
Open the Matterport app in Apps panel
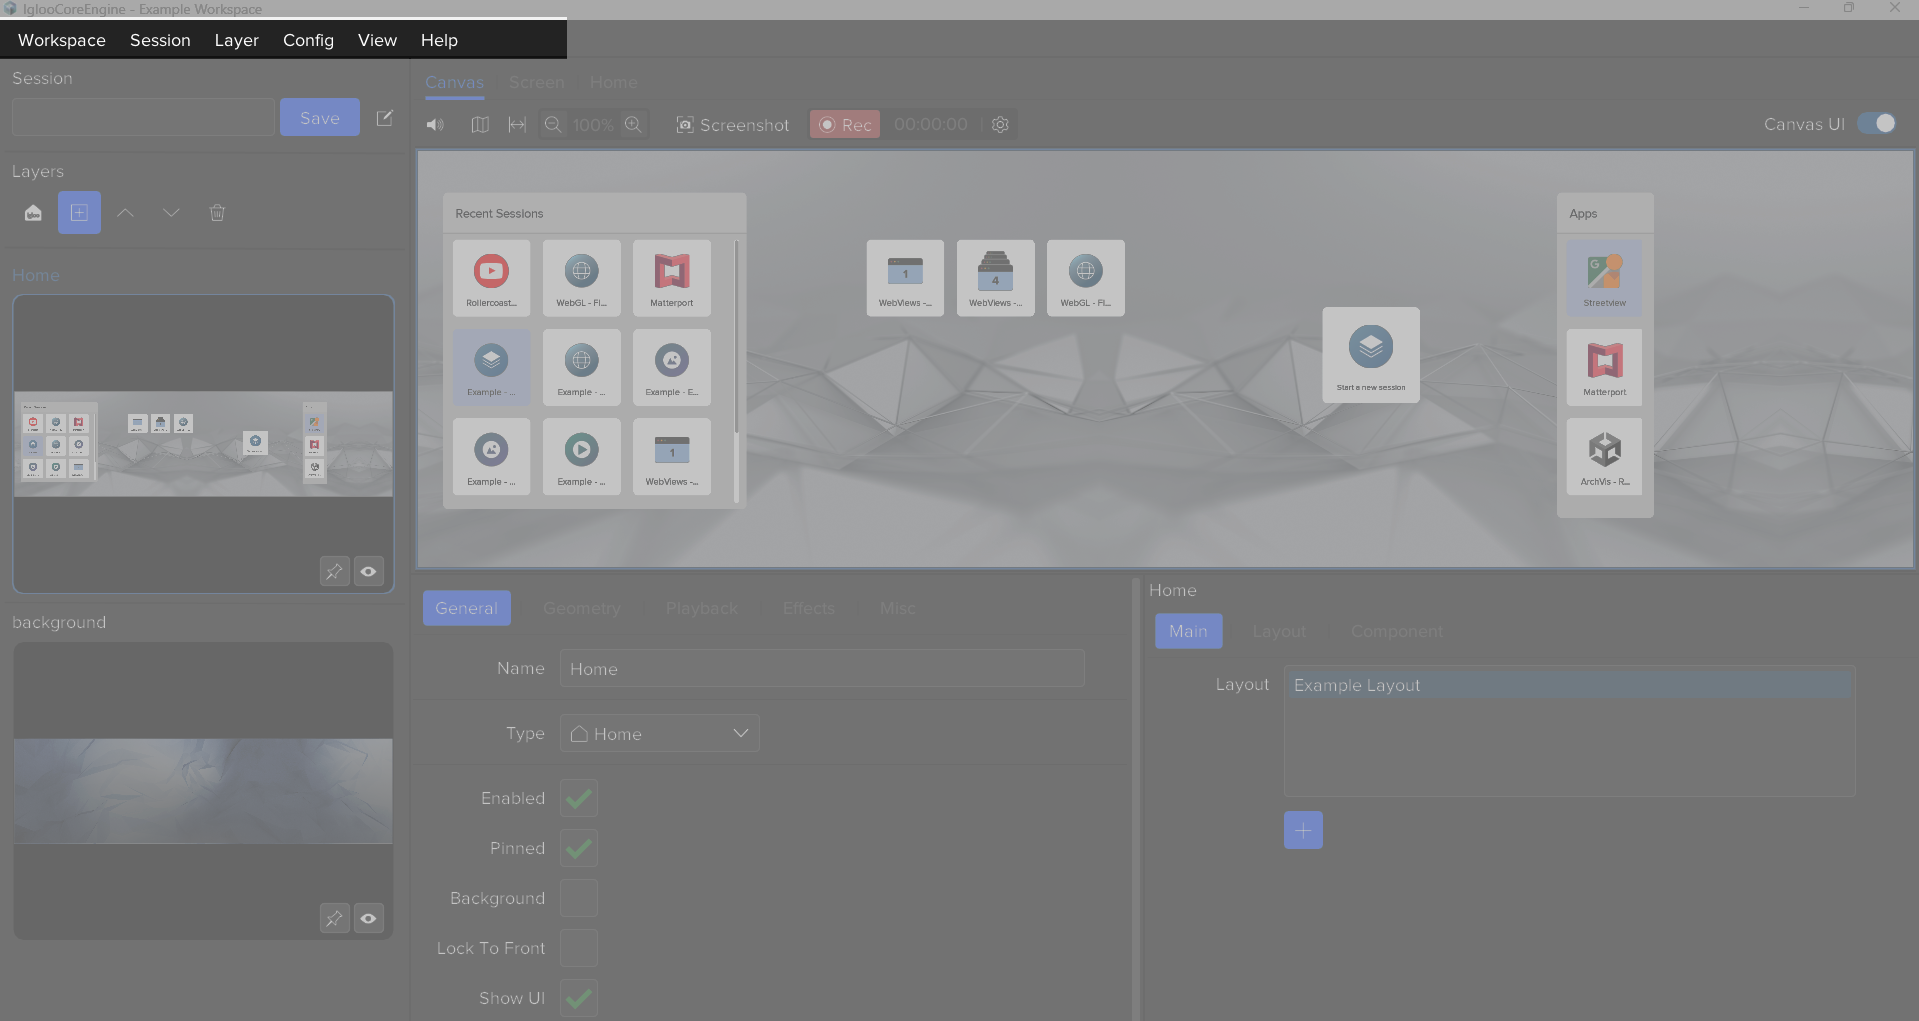(x=1604, y=367)
